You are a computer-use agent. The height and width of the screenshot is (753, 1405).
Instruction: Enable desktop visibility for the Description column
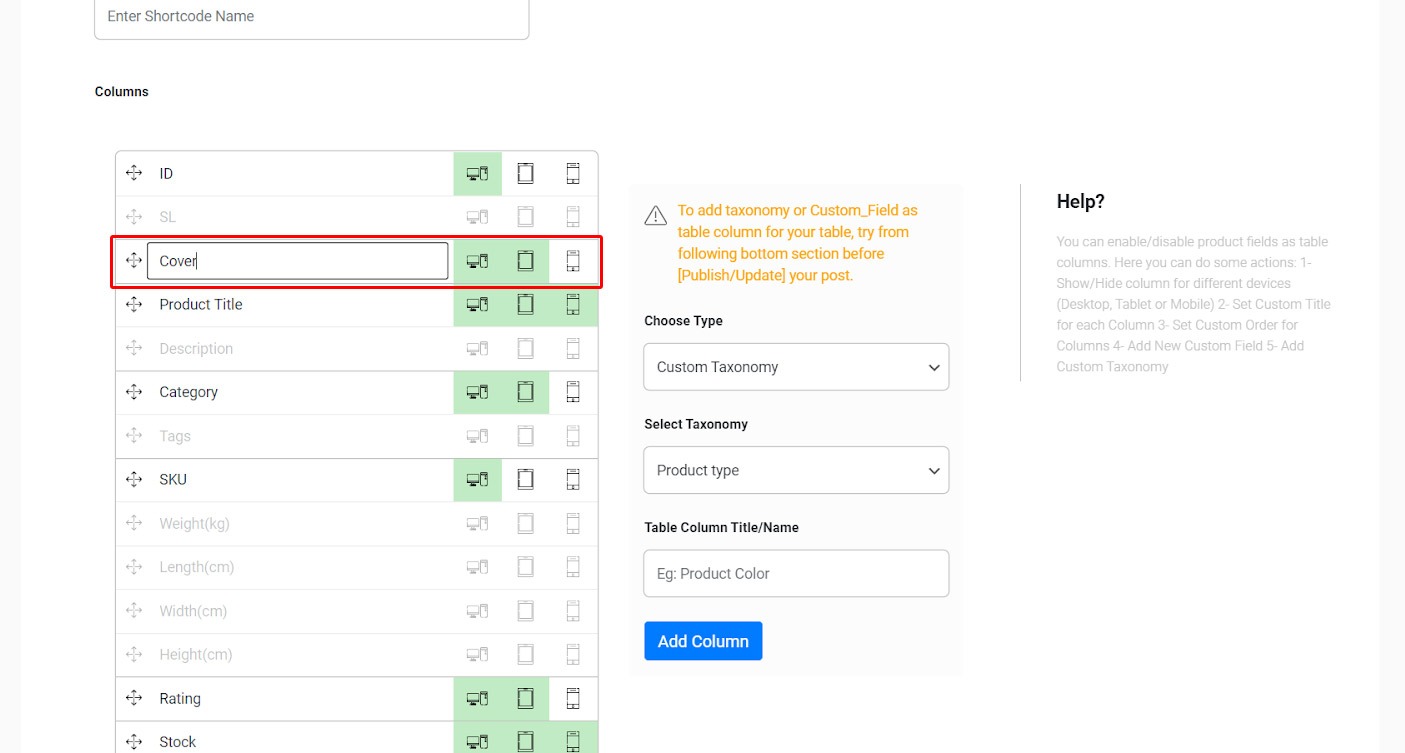[478, 348]
